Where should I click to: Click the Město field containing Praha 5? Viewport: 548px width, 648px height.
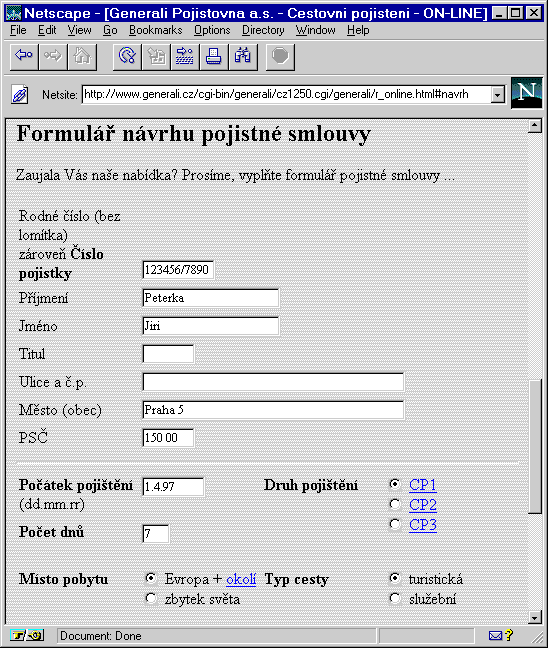[x=273, y=410]
